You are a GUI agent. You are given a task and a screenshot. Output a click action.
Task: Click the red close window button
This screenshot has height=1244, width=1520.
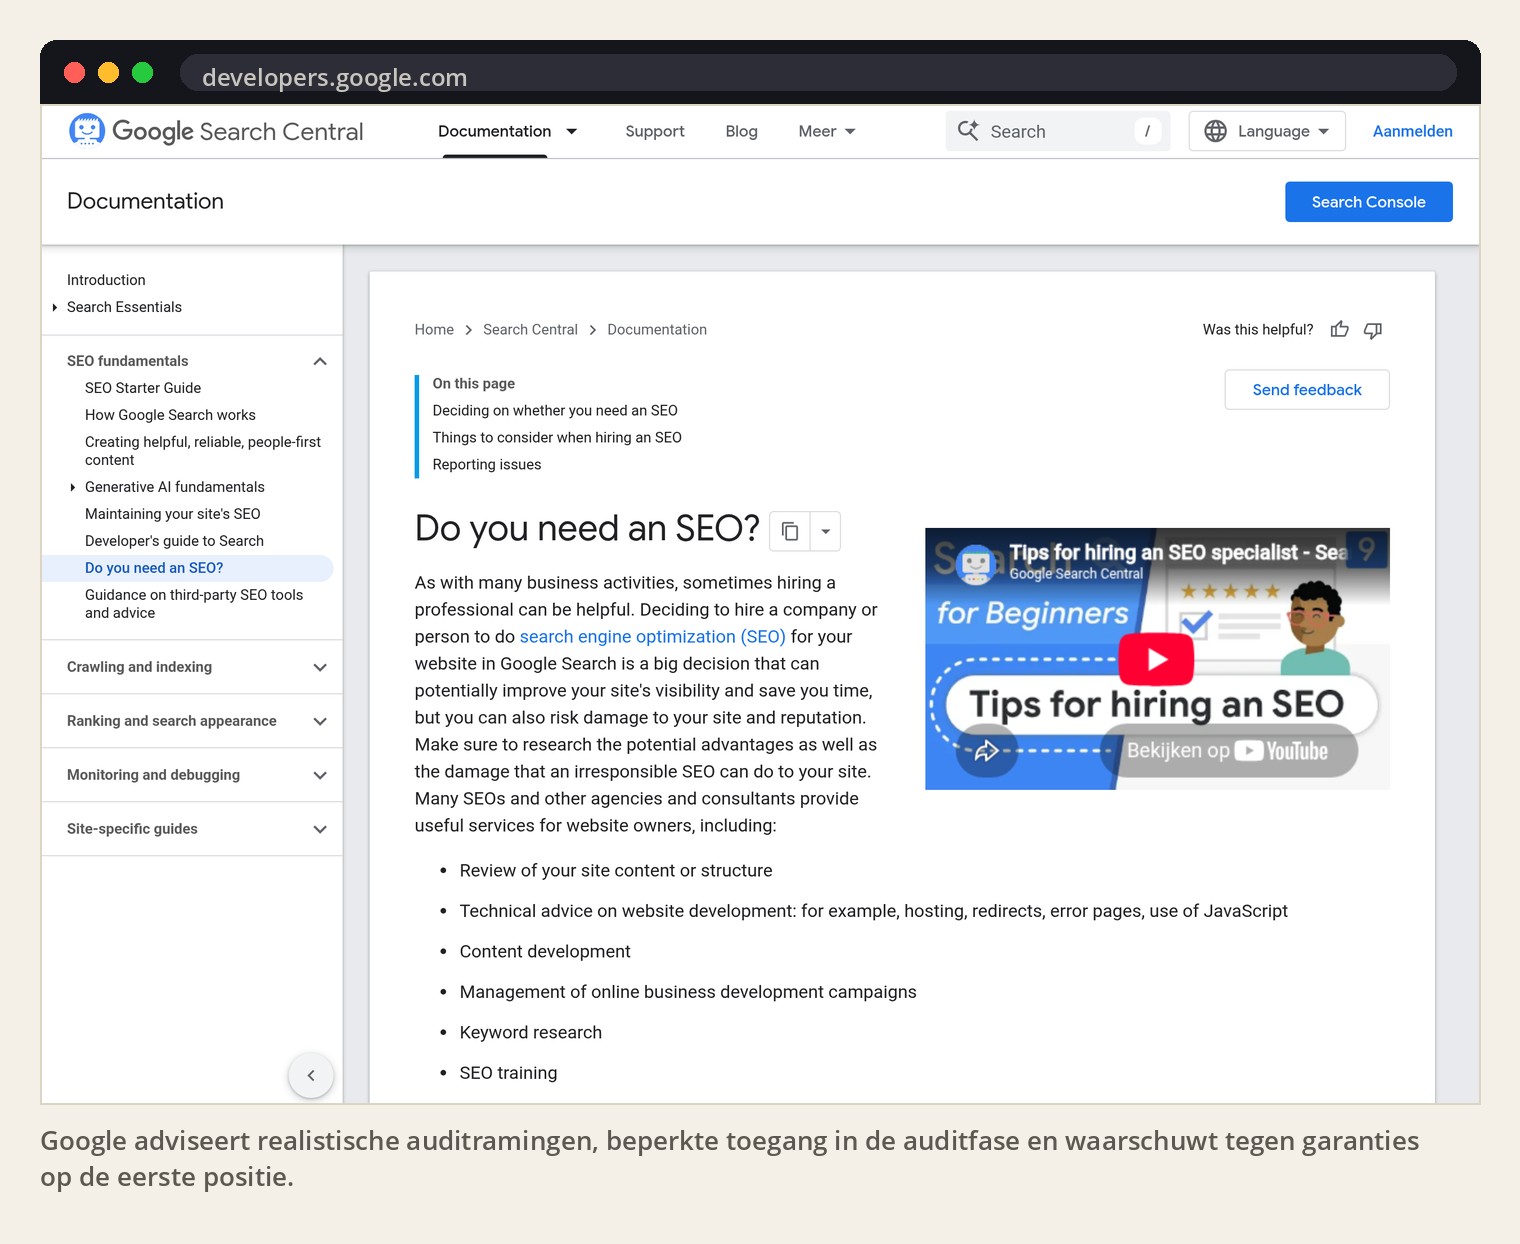[x=74, y=72]
